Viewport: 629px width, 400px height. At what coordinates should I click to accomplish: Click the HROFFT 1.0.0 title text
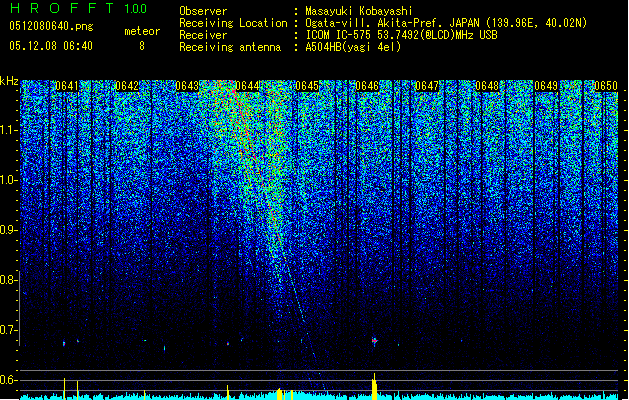(x=78, y=8)
